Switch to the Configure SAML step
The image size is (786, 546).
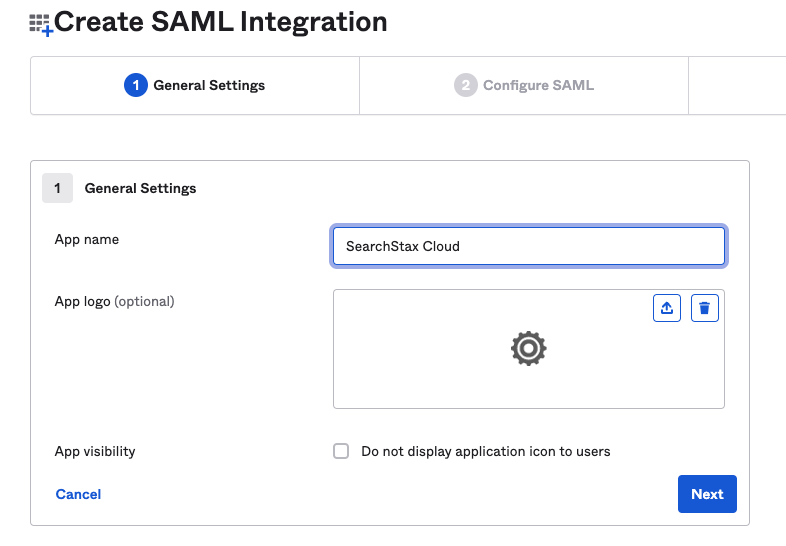pos(524,85)
